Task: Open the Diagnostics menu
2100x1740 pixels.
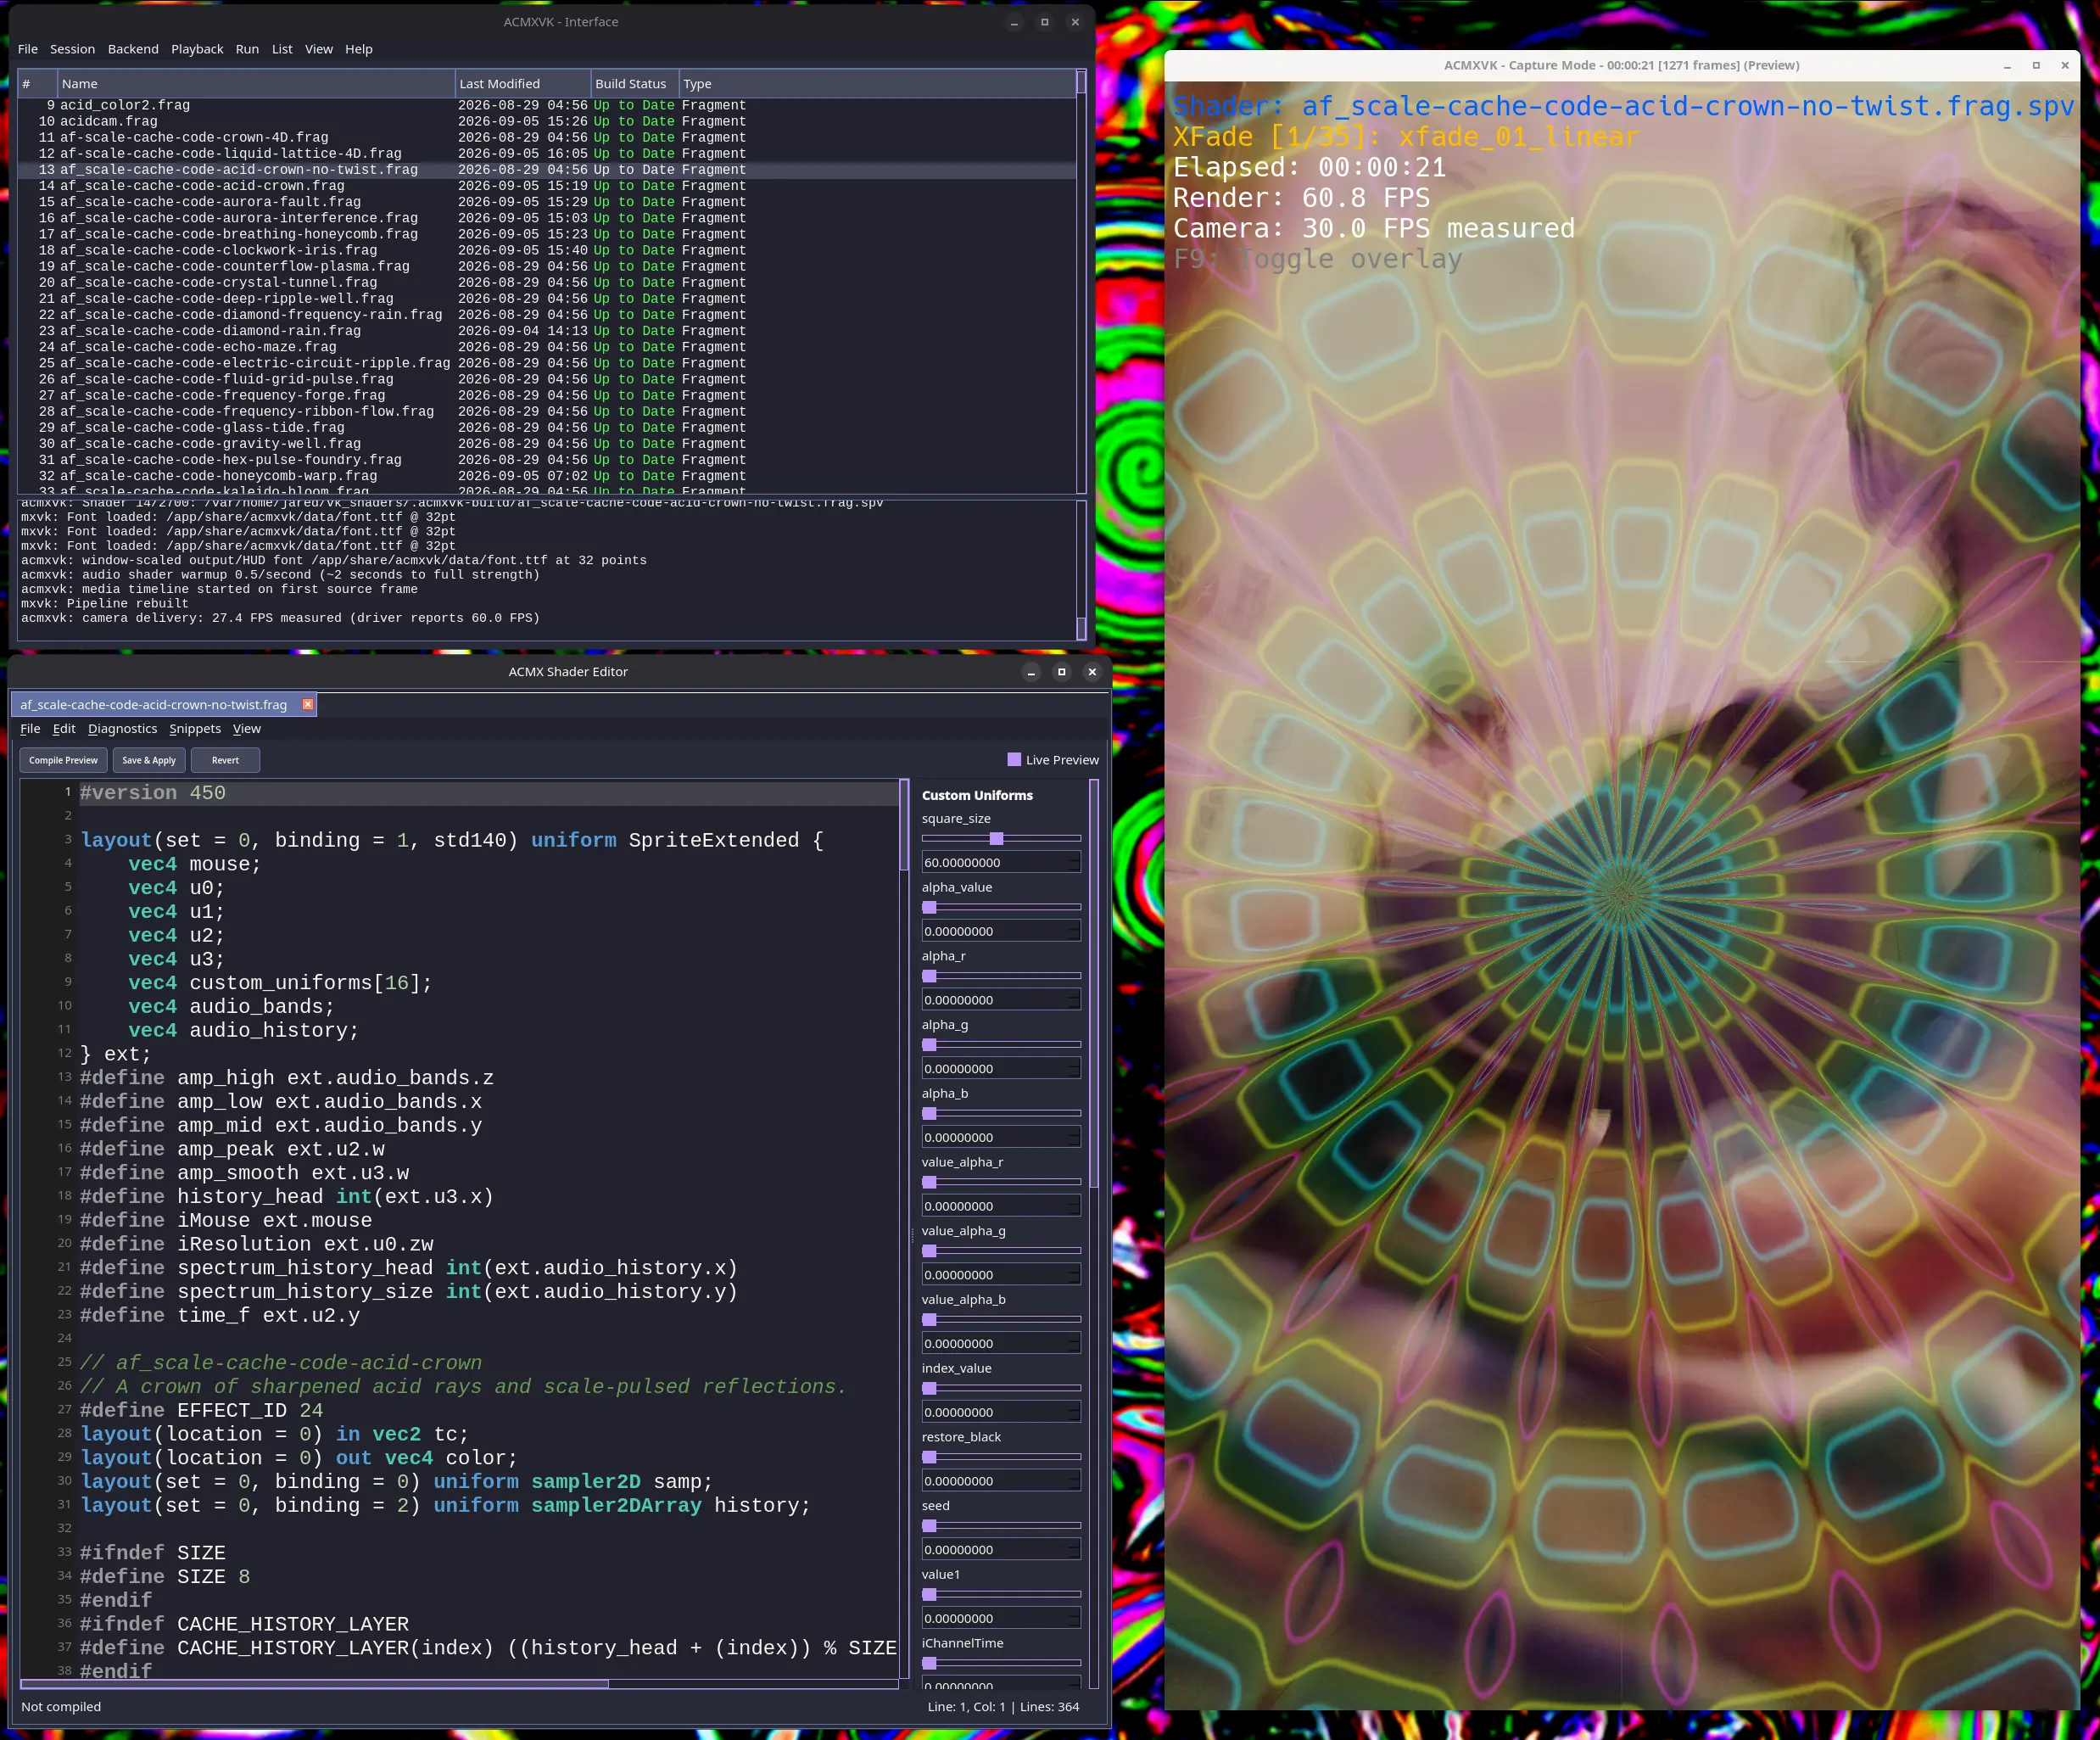Action: pyautogui.click(x=122, y=729)
